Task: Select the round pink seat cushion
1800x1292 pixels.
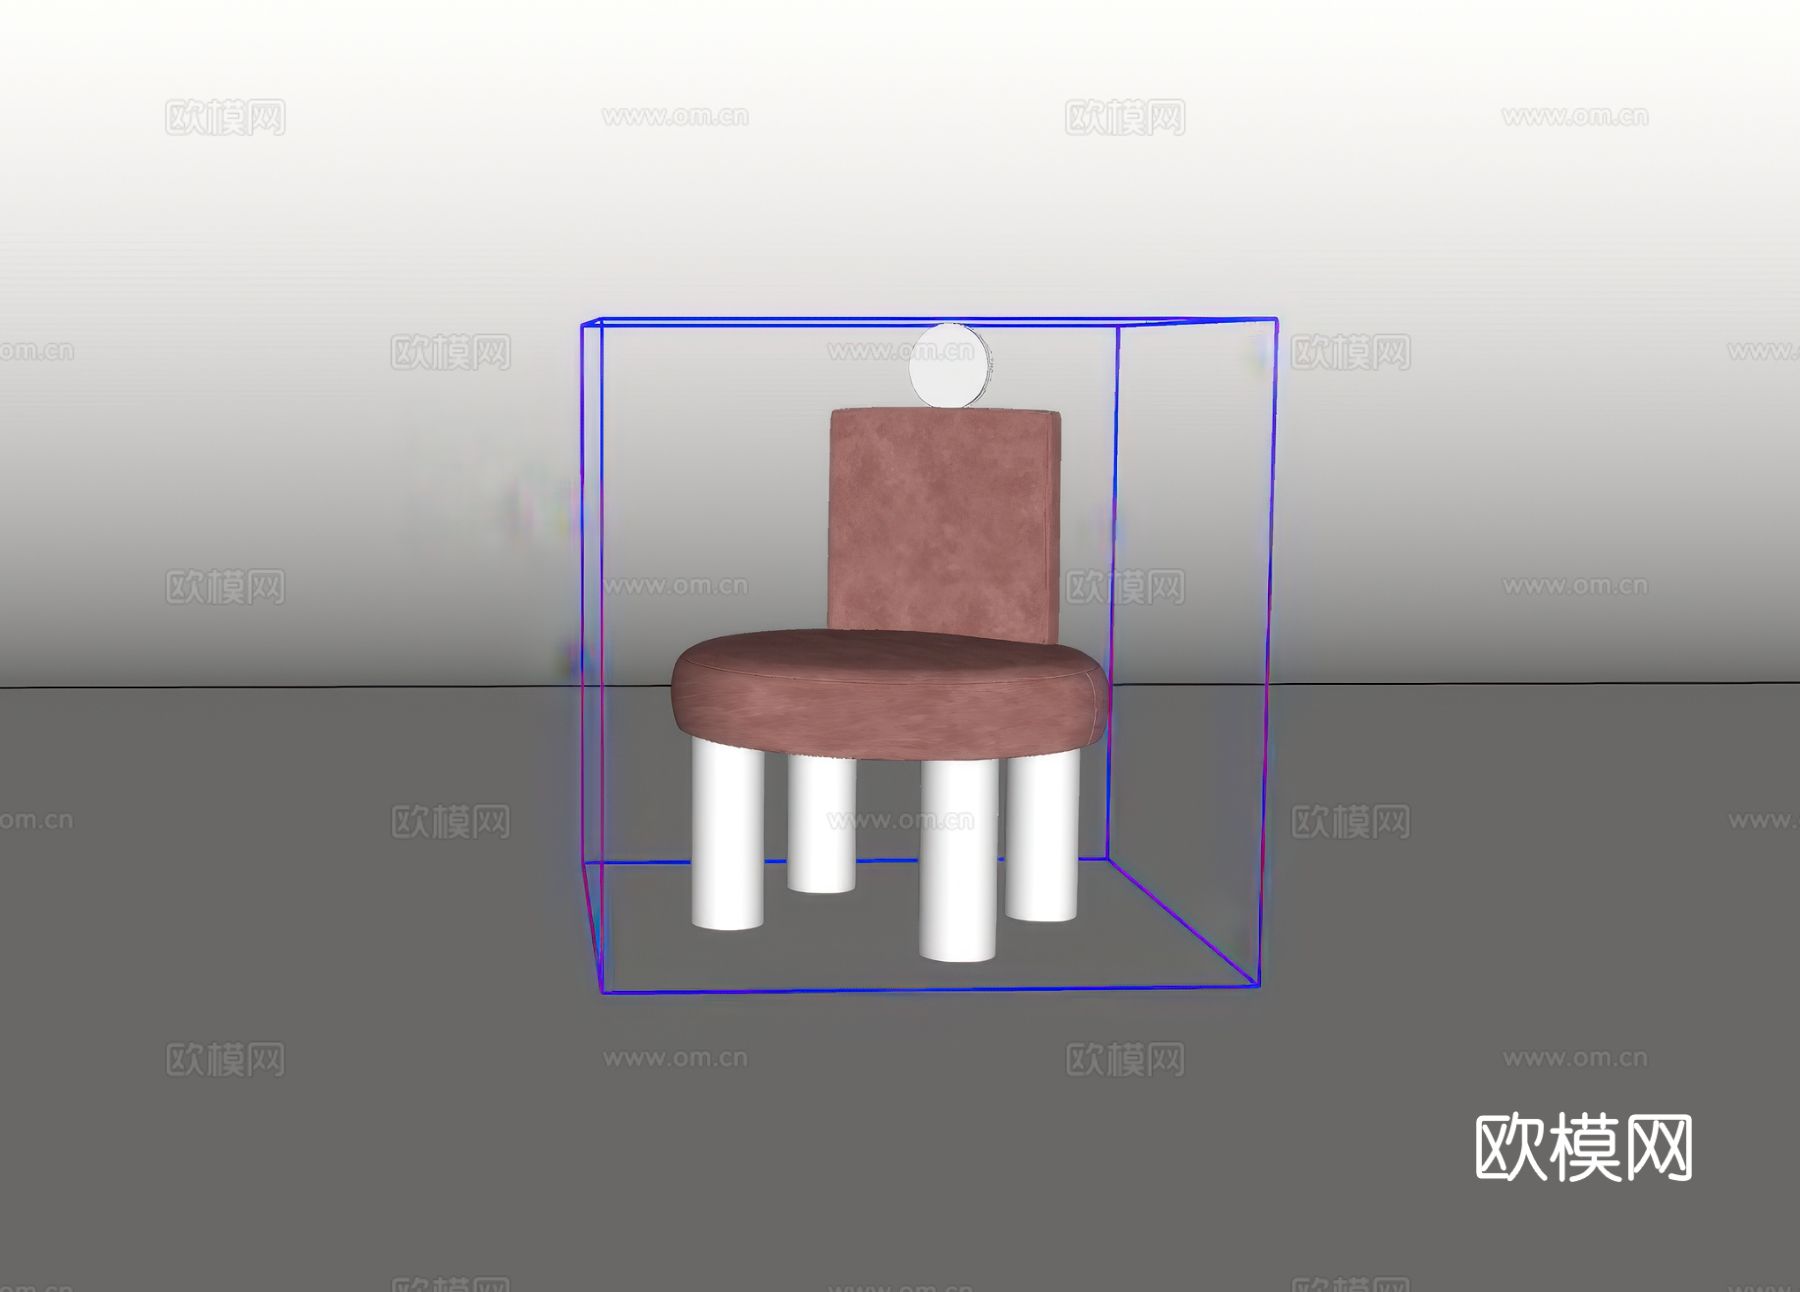Action: 889,696
